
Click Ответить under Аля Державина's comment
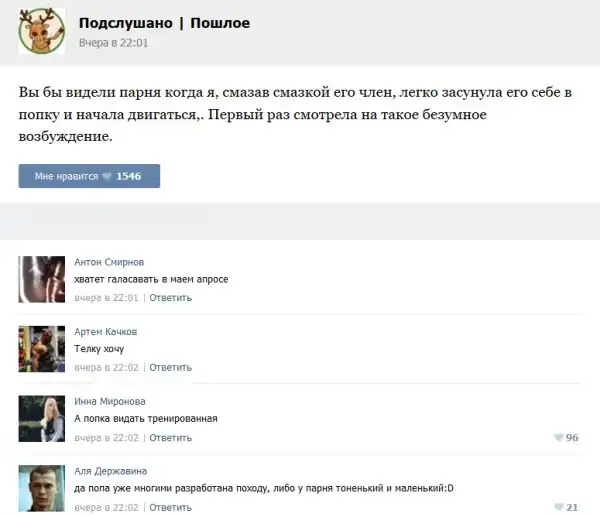point(170,508)
